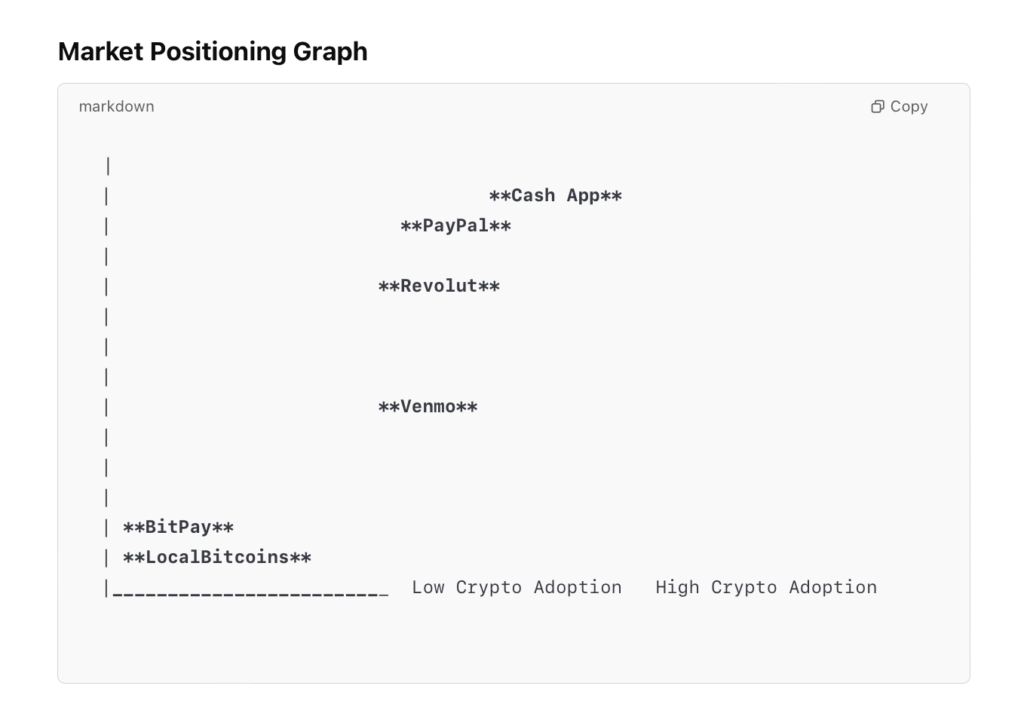The width and height of the screenshot is (1024, 710).
Task: Click the word Low on the axis
Action: [428, 587]
